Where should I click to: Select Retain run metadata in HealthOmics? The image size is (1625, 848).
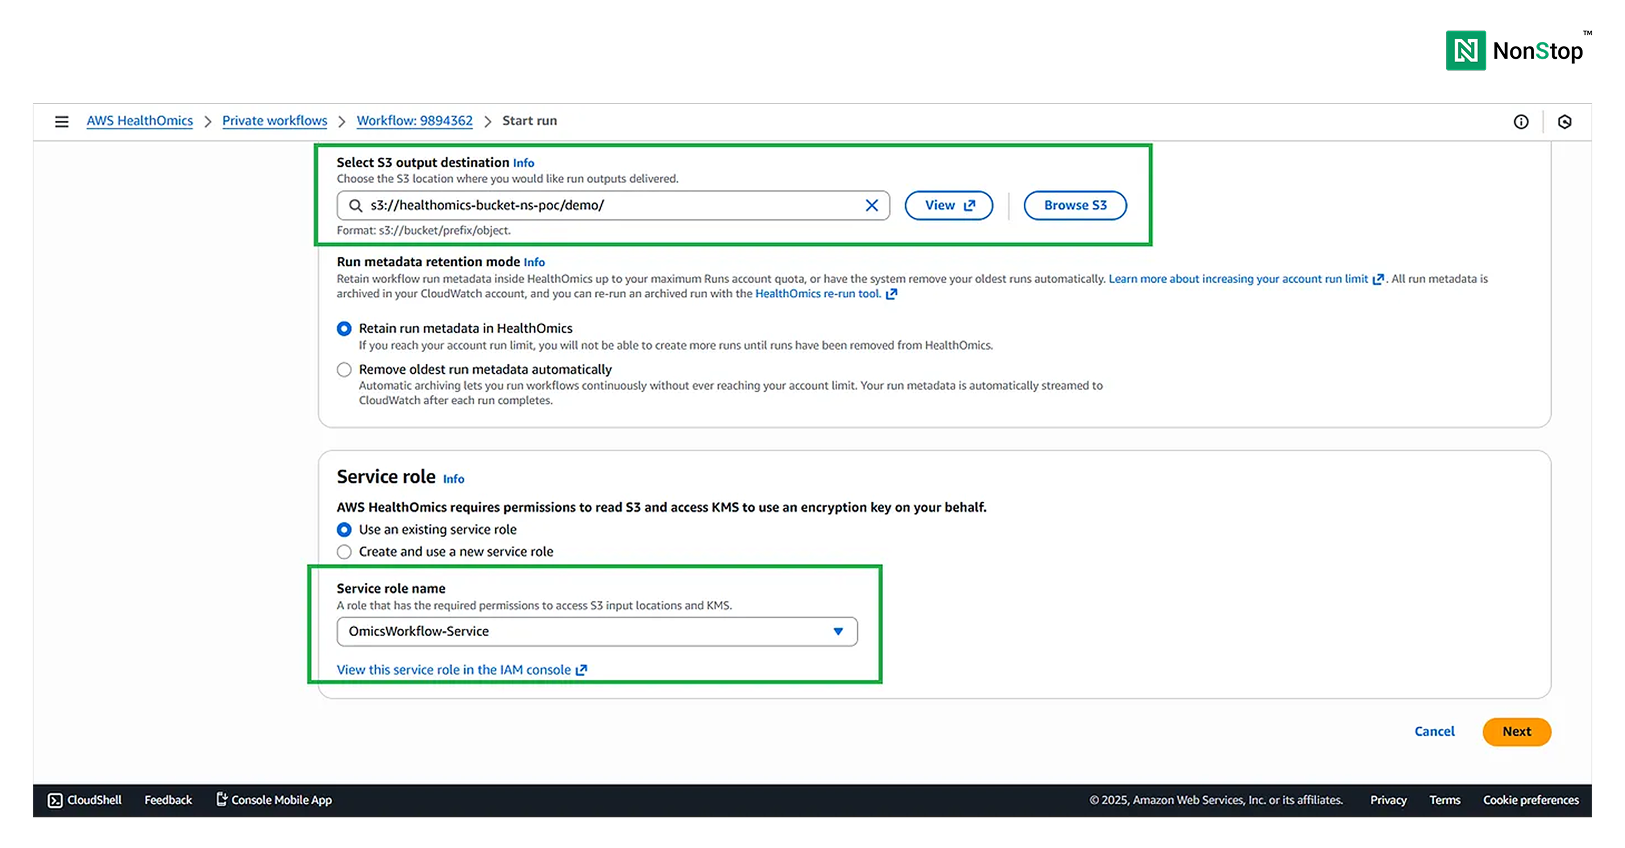344,328
